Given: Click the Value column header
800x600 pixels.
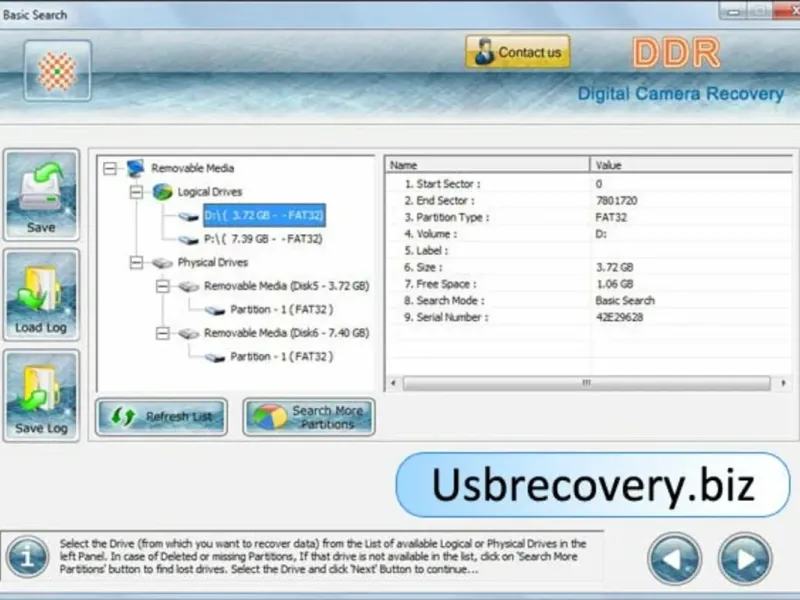Looking at the screenshot, I should pyautogui.click(x=691, y=165).
